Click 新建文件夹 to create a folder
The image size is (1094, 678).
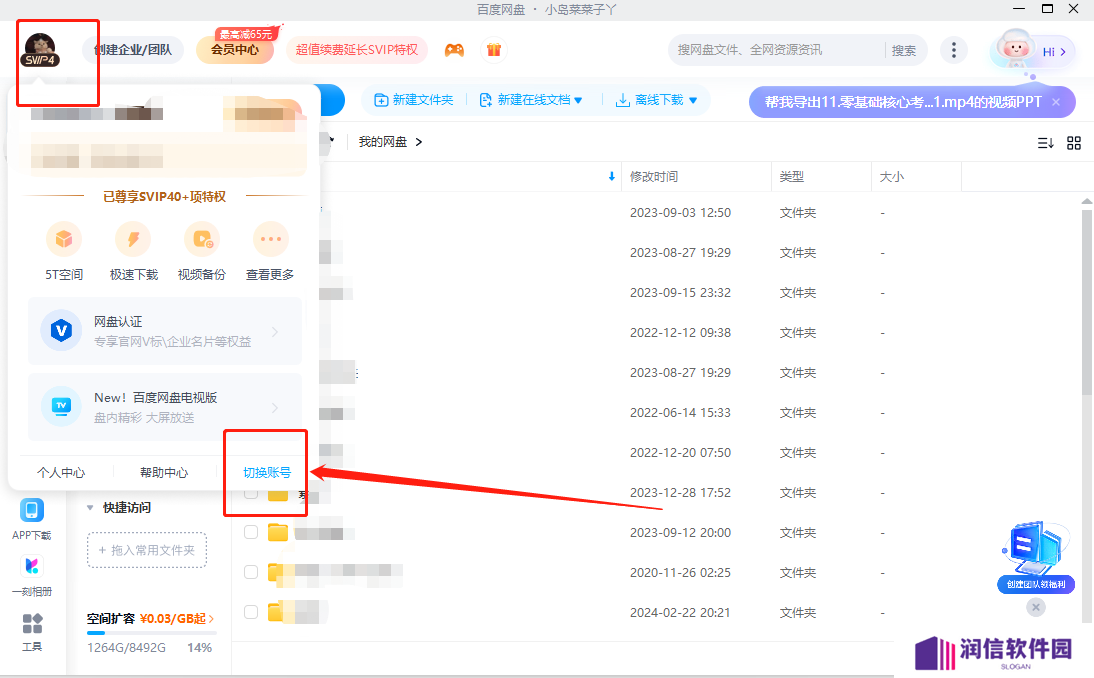click(x=414, y=100)
